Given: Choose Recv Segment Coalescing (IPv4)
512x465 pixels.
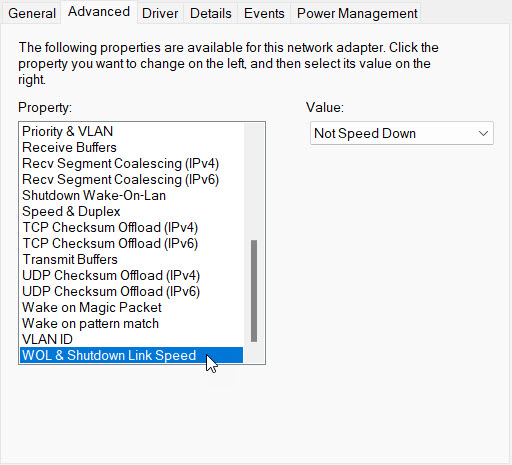Looking at the screenshot, I should point(132,163).
